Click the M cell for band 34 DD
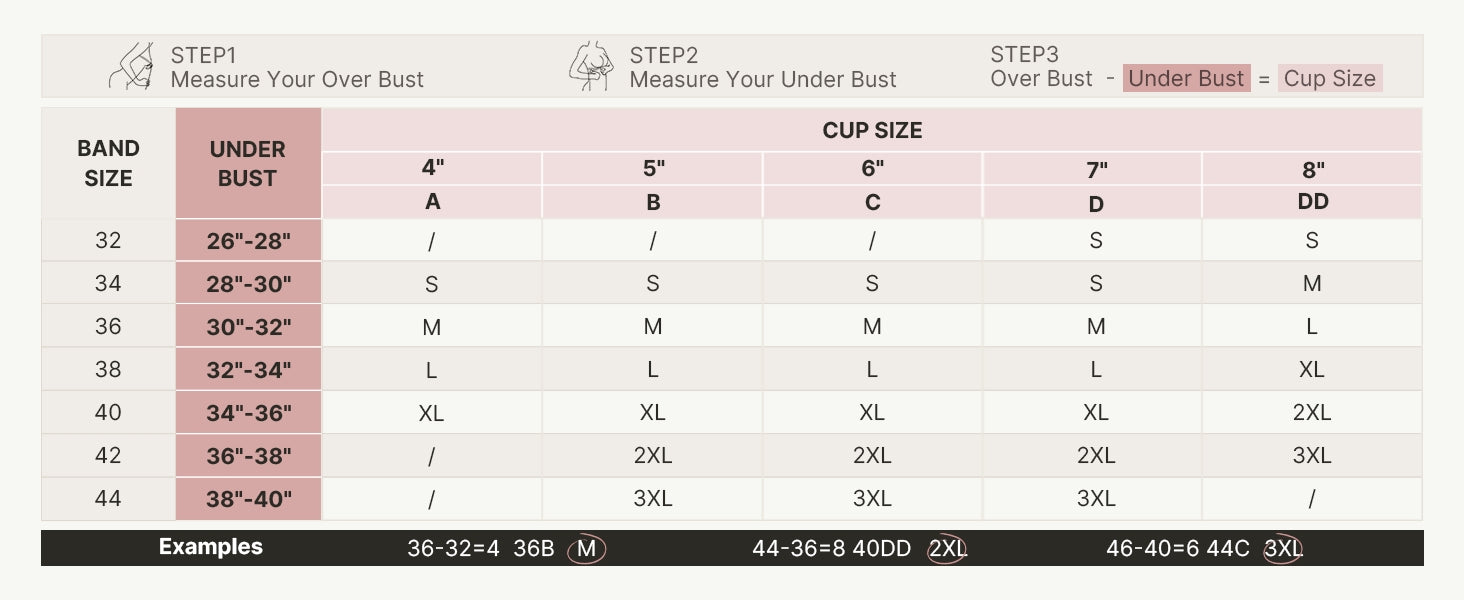1464x600 pixels. 1312,284
